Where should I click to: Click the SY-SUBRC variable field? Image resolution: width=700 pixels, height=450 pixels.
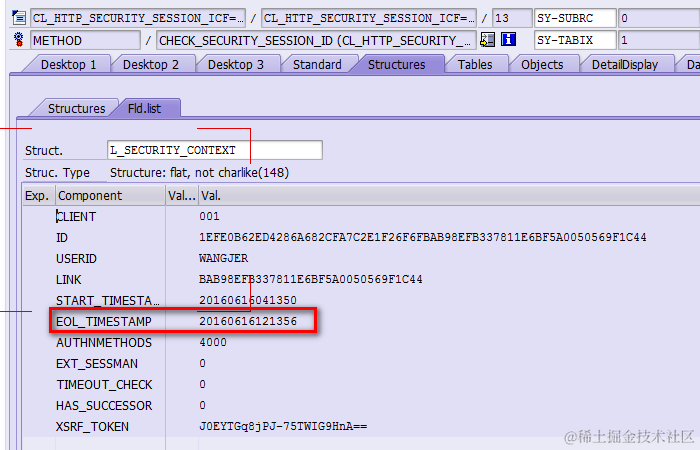click(575, 18)
